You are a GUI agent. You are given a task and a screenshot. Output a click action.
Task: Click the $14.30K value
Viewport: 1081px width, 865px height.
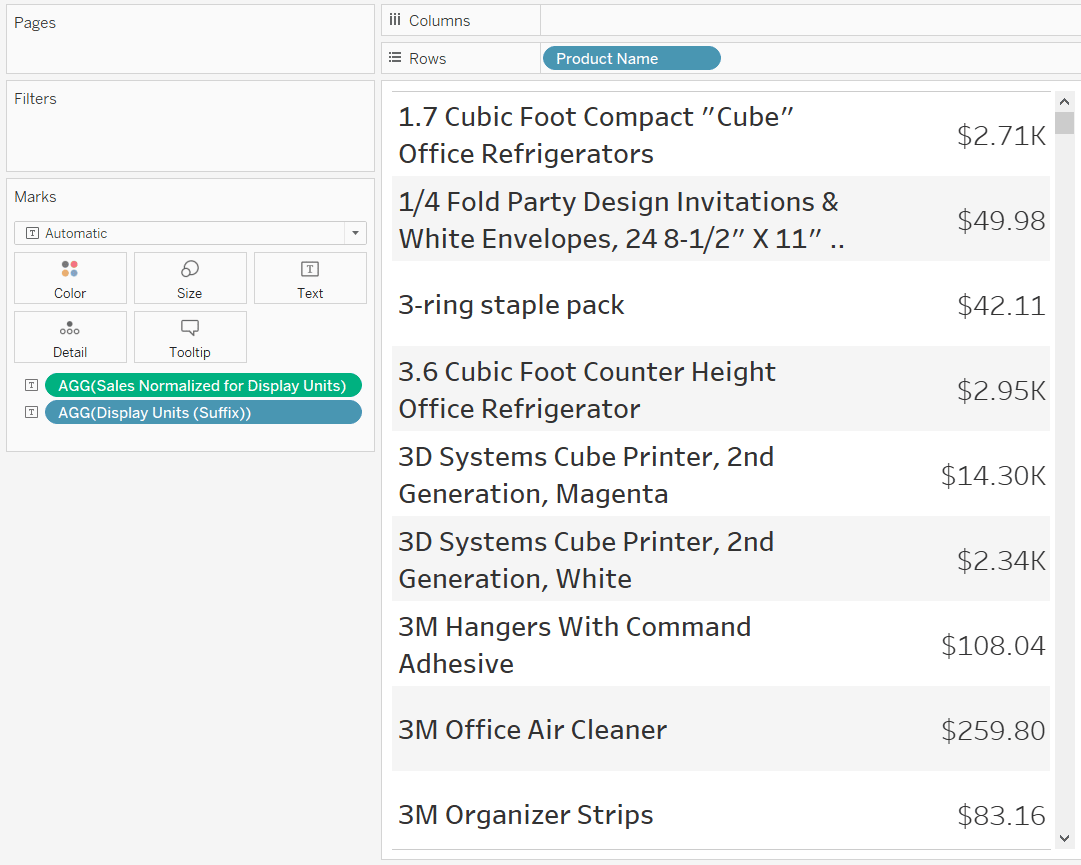click(993, 476)
